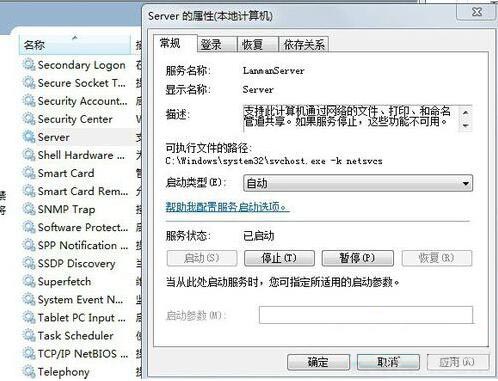Screen dimensions: 498x381
Task: Click the TCP/IP NetBIOS service gear icon
Action: (x=29, y=353)
